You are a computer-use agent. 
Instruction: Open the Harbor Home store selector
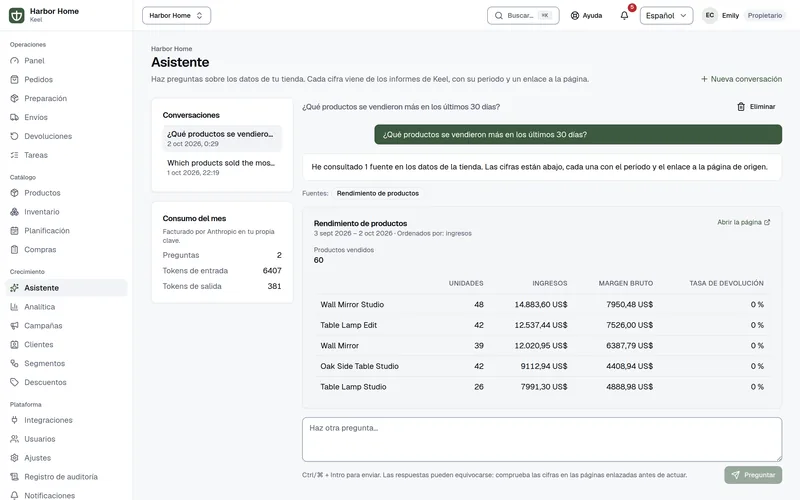tap(177, 15)
